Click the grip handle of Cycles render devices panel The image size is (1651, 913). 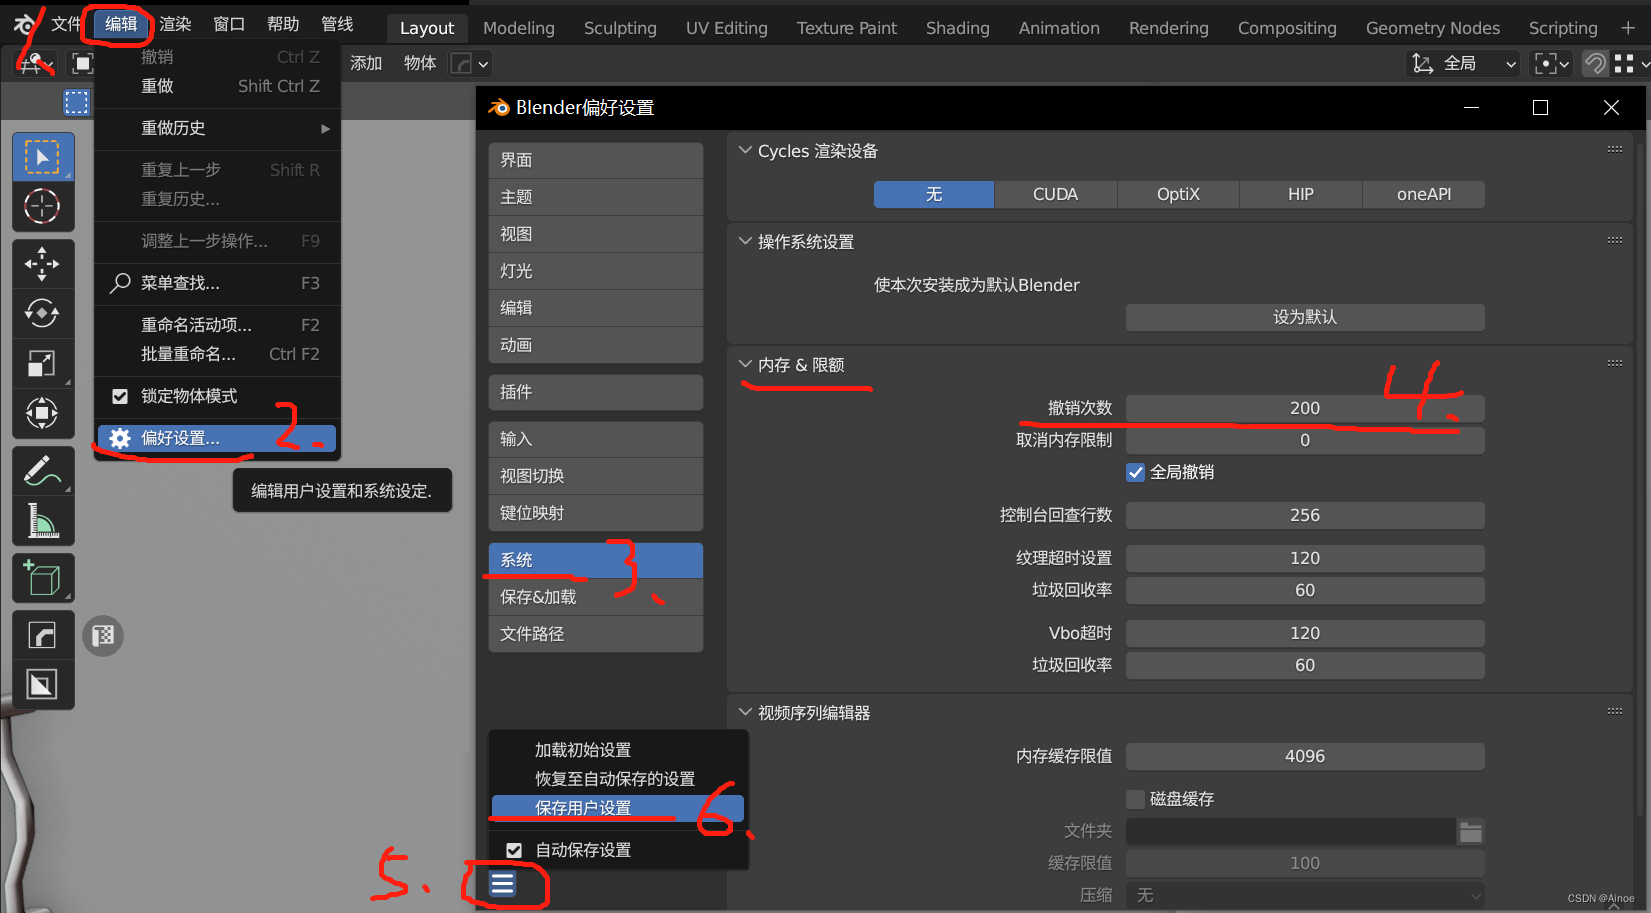point(1615,150)
